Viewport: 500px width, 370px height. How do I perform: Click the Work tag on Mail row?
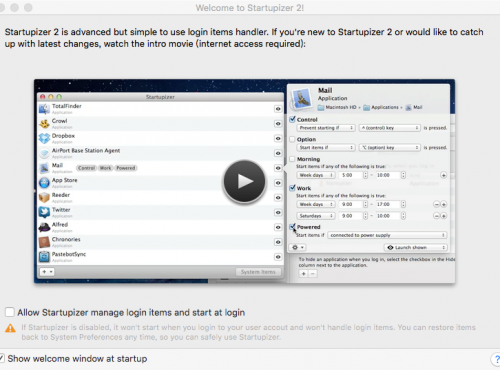pos(106,168)
